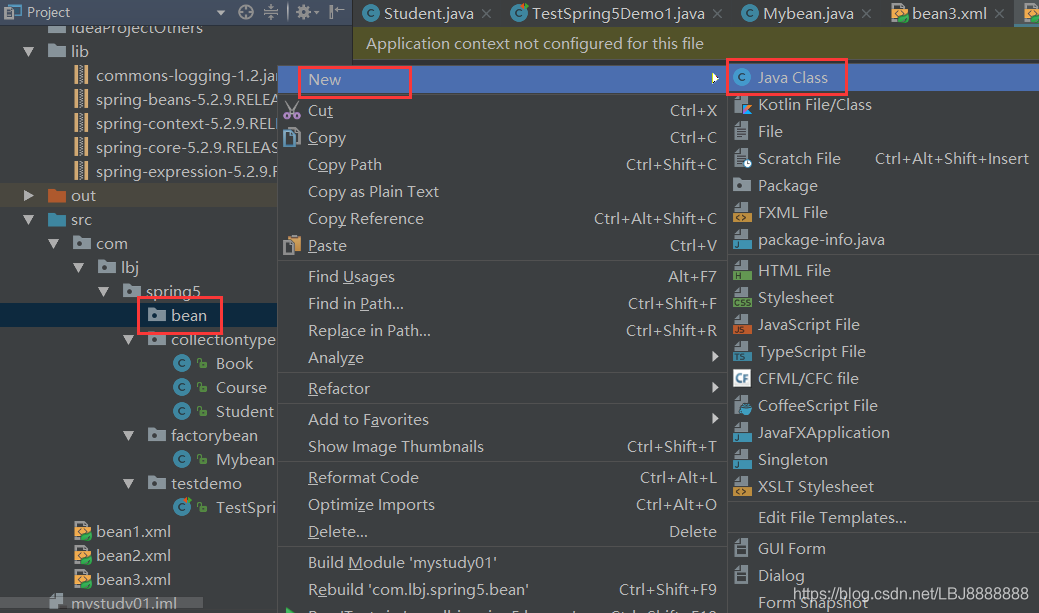This screenshot has height=613, width=1039.
Task: Close the Student.java tab
Action: 486,14
